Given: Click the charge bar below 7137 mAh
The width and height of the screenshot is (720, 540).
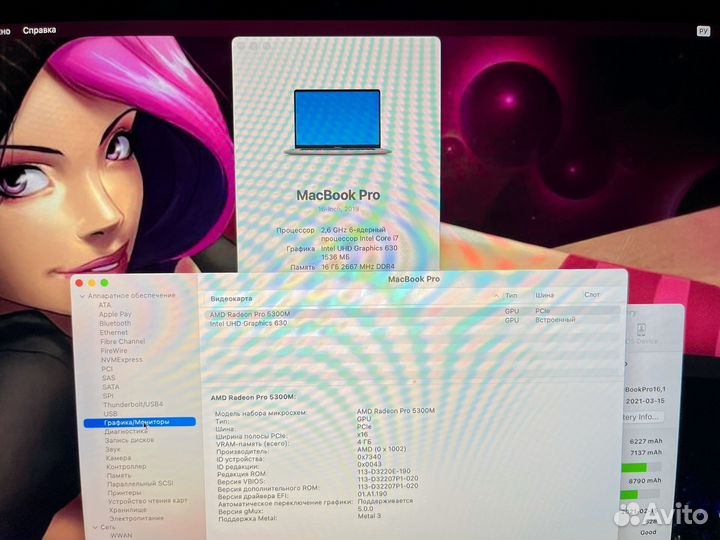Looking at the screenshot, I should [642, 468].
